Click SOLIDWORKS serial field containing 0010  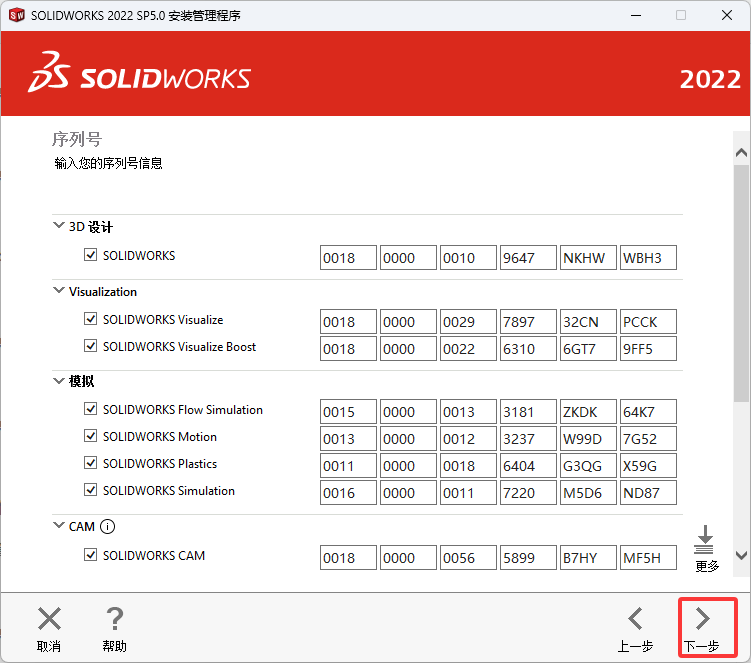click(468, 258)
